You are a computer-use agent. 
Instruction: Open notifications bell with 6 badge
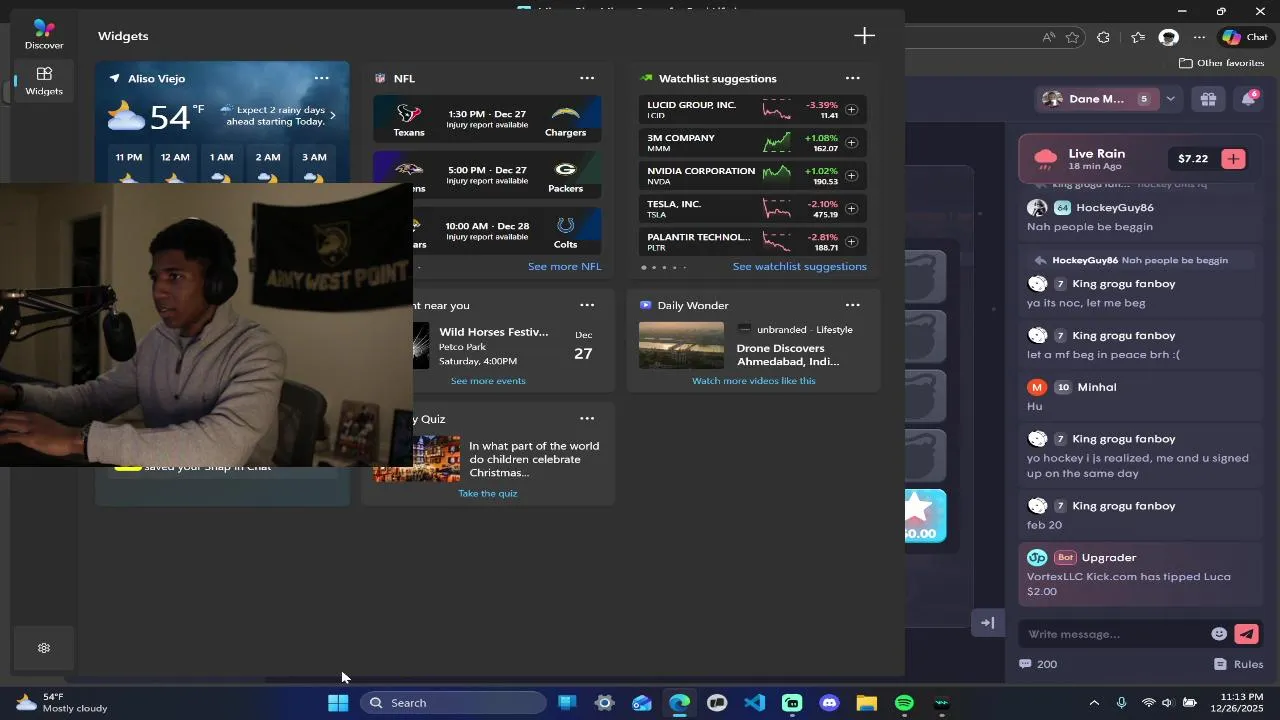tap(1248, 99)
